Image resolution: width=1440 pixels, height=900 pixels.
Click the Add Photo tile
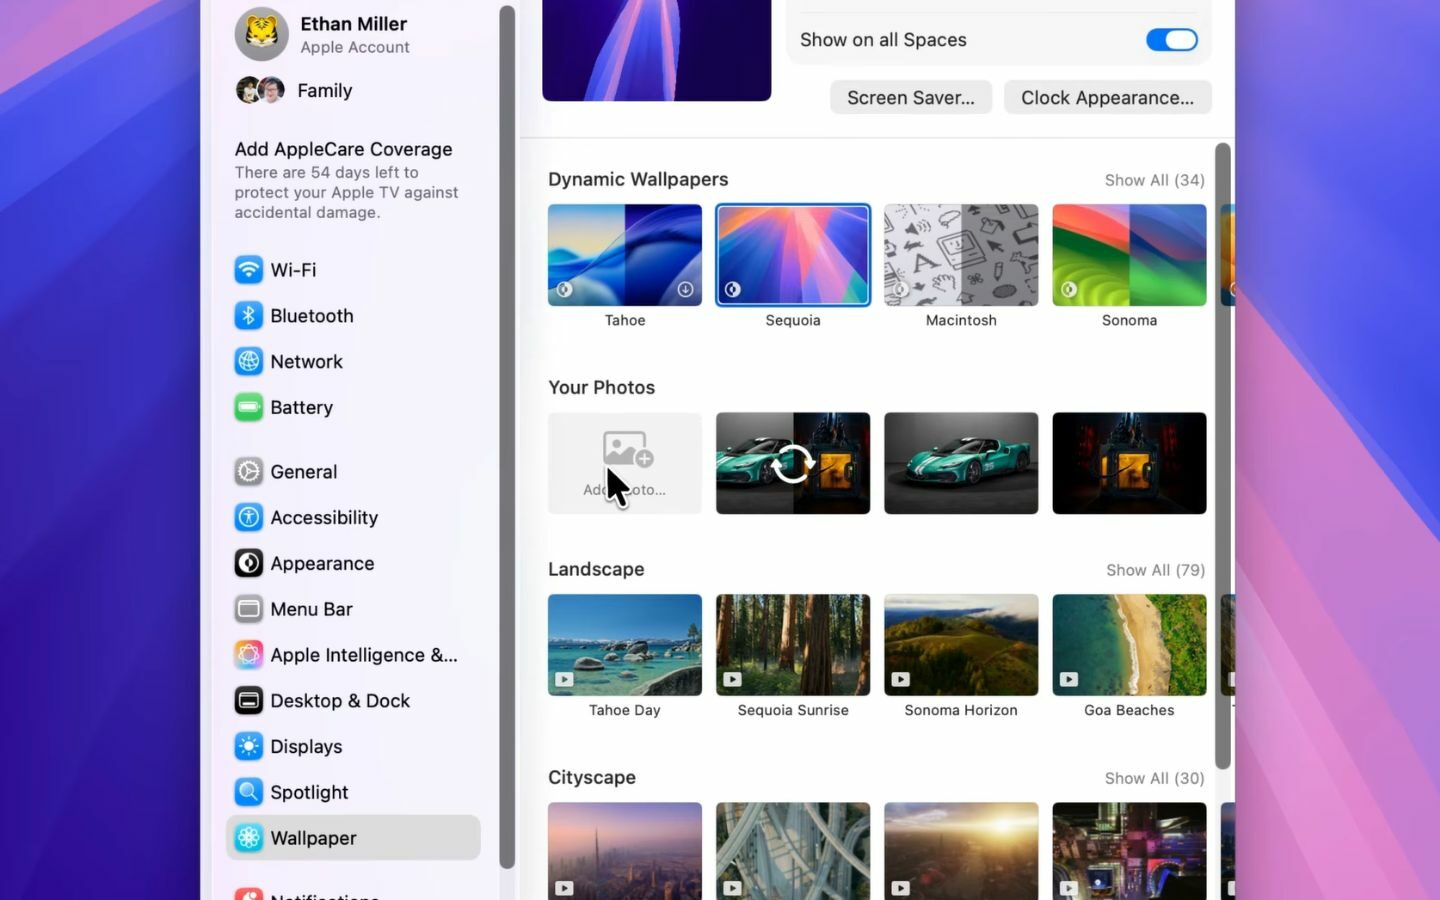point(625,463)
